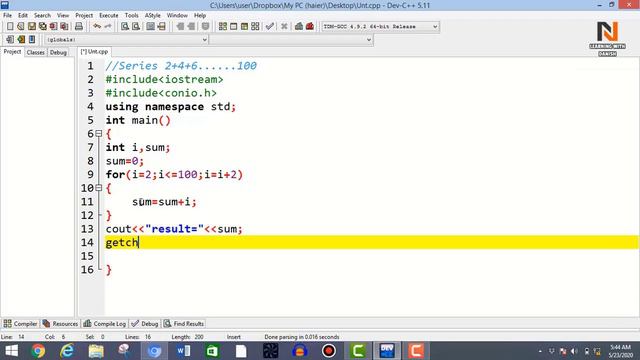Click the Profile analysis chart icon
Image resolution: width=640 pixels, height=360 pixels.
point(299,27)
